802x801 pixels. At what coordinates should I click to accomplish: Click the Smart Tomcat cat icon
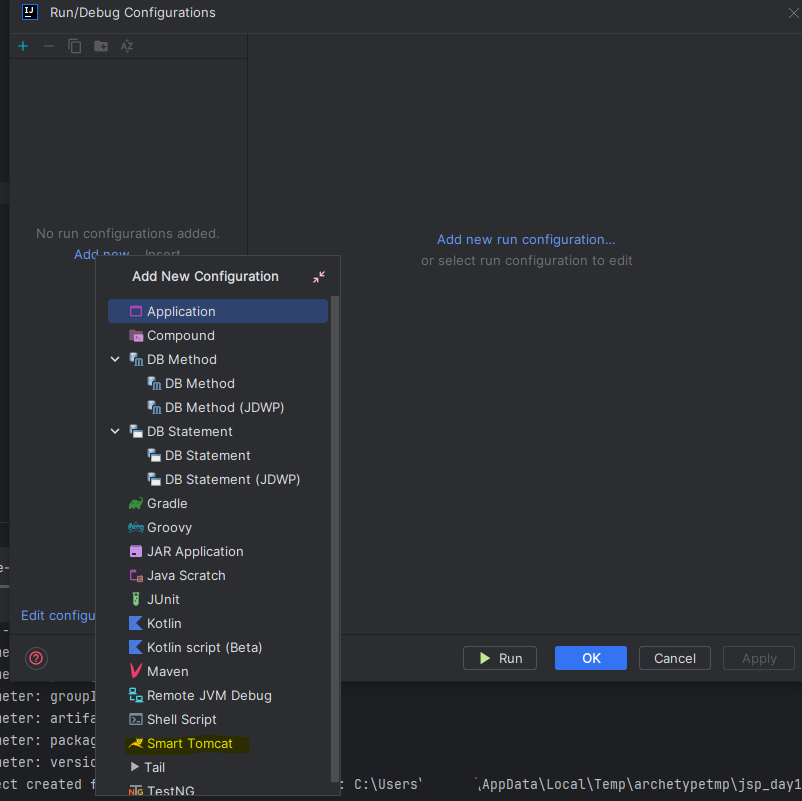point(136,743)
